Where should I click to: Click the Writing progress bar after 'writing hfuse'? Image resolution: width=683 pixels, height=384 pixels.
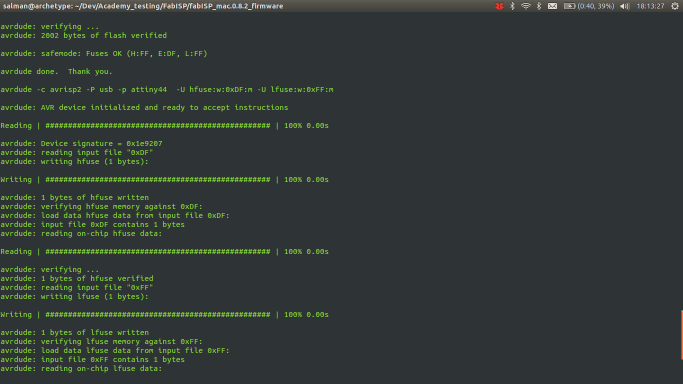coord(165,179)
